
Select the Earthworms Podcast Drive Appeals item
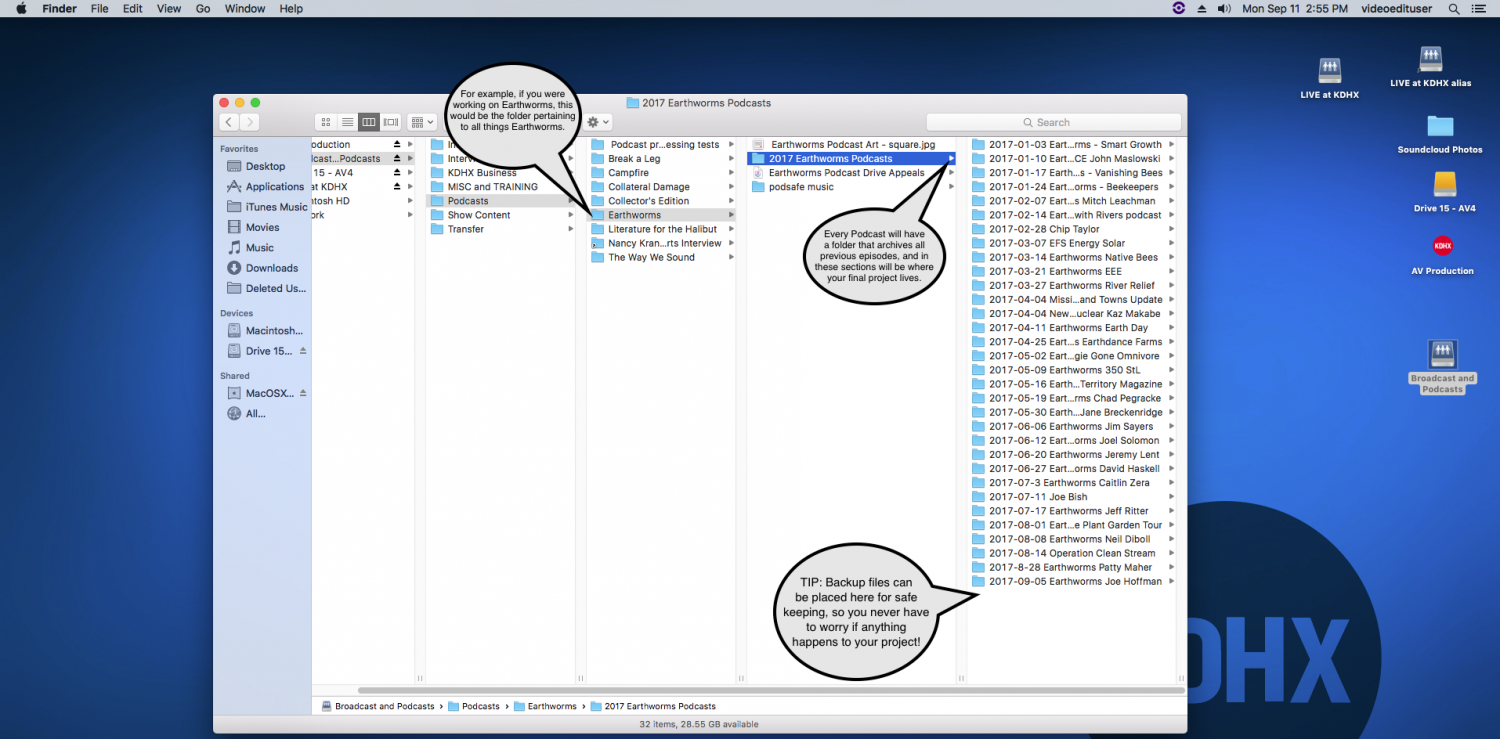pos(846,173)
